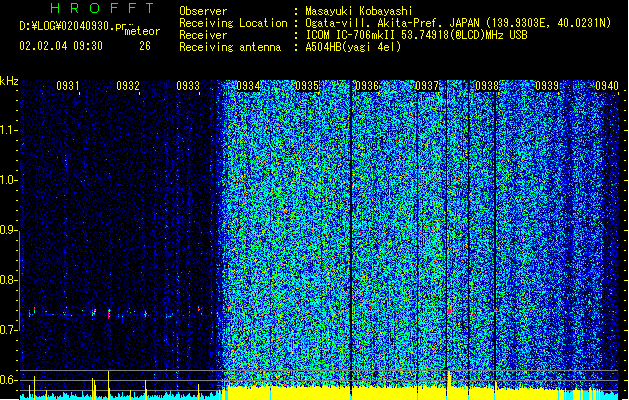Click the 'Receiver' field label
This screenshot has height=400, width=629.
click(x=203, y=35)
